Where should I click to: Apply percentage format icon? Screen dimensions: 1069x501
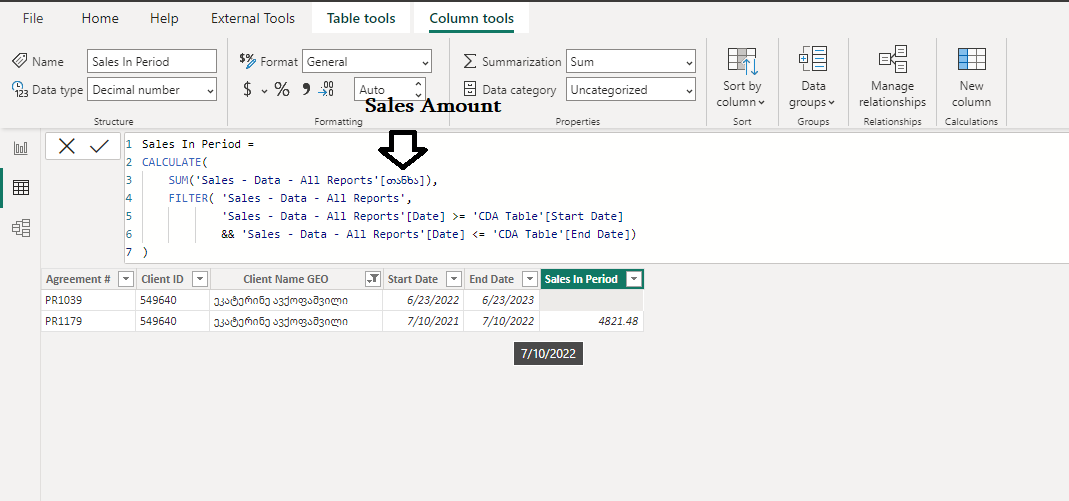(x=282, y=89)
